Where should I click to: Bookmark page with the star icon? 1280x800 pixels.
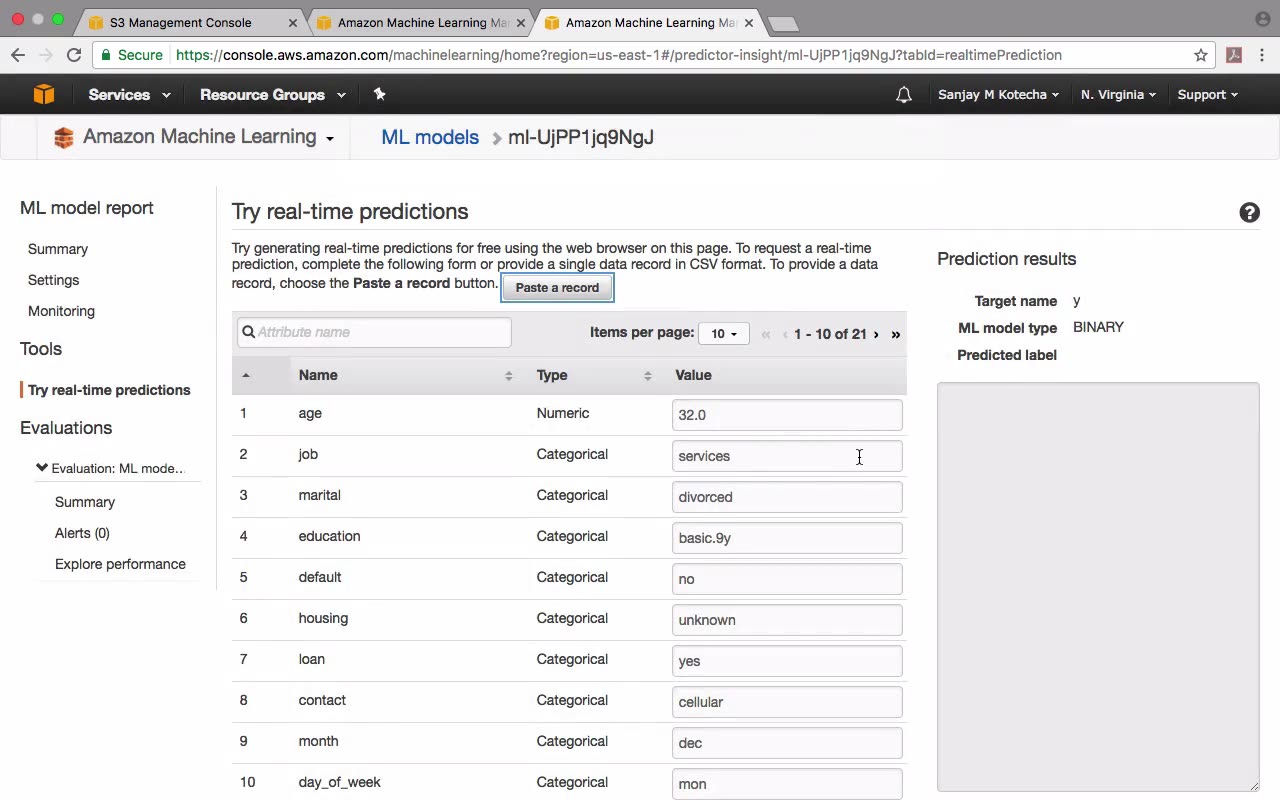(x=1201, y=55)
